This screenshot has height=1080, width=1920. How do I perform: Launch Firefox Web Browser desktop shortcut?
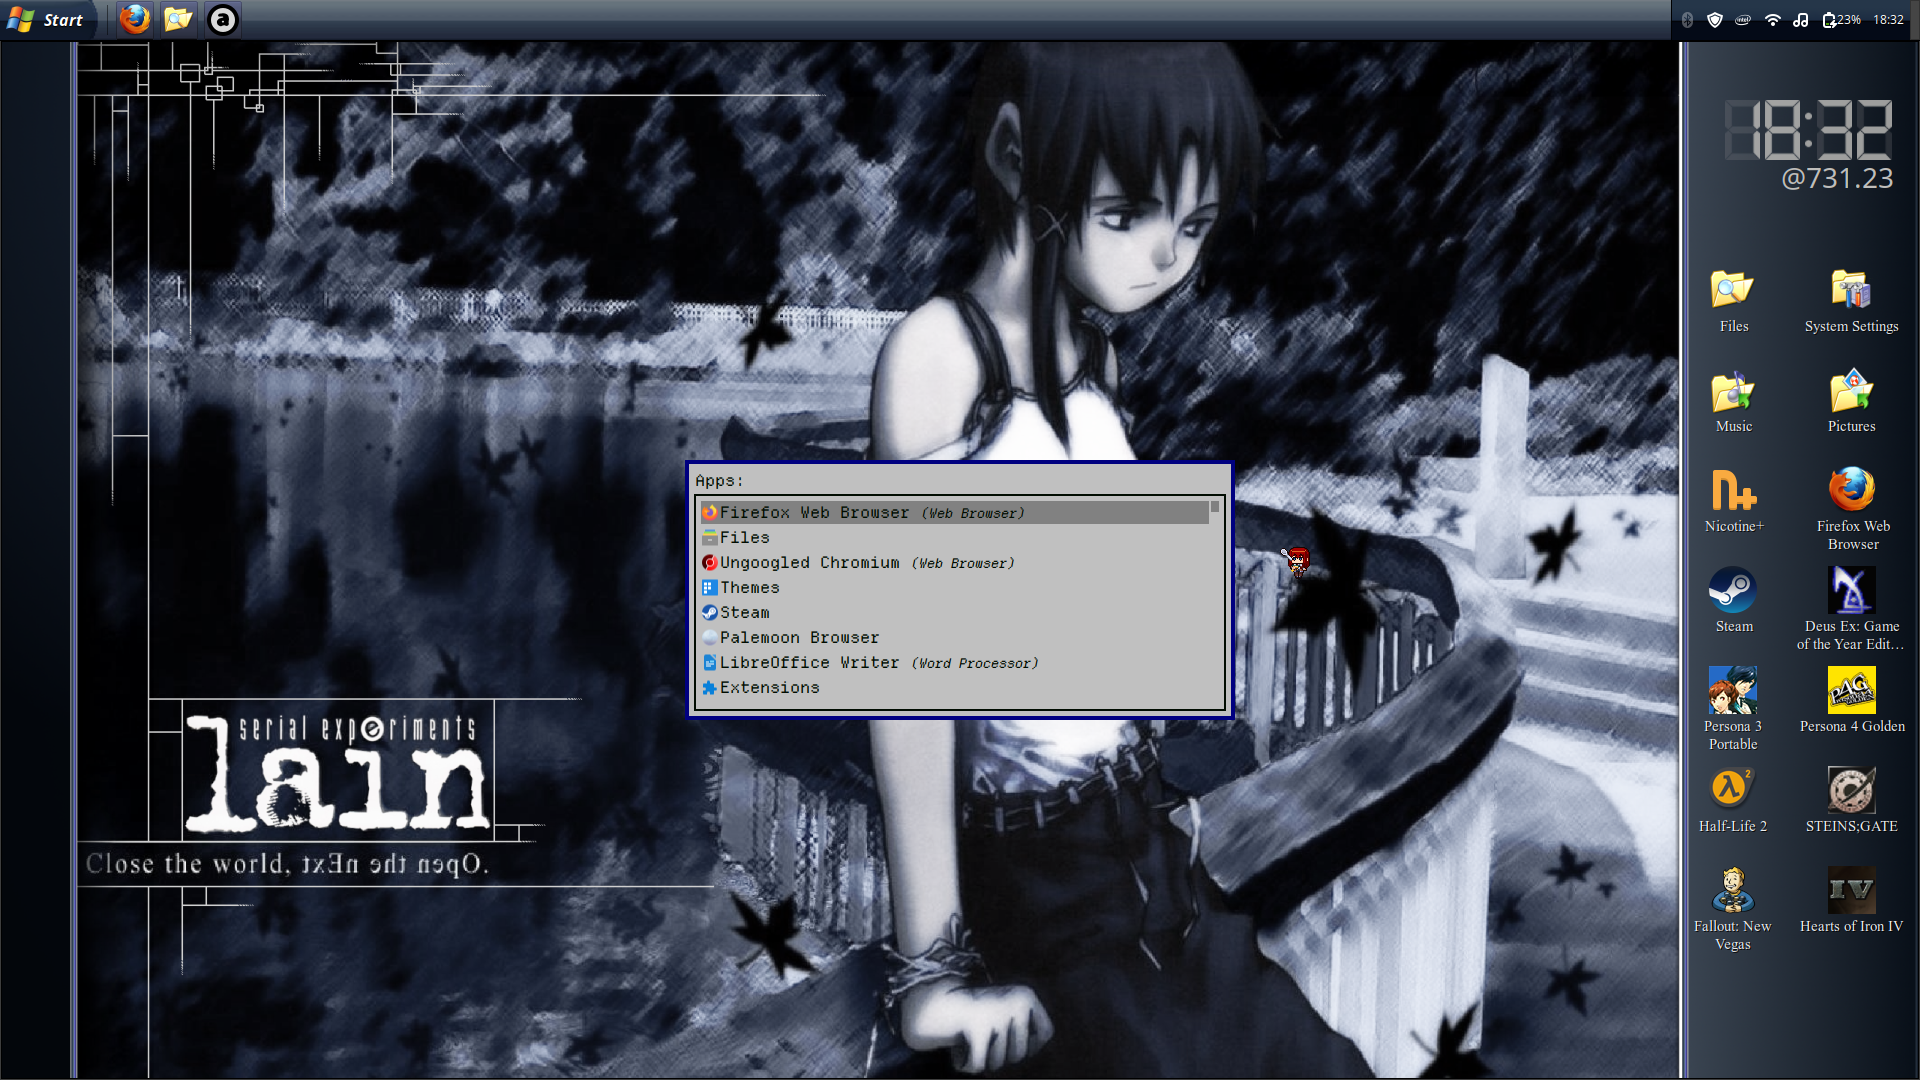pos(1852,509)
